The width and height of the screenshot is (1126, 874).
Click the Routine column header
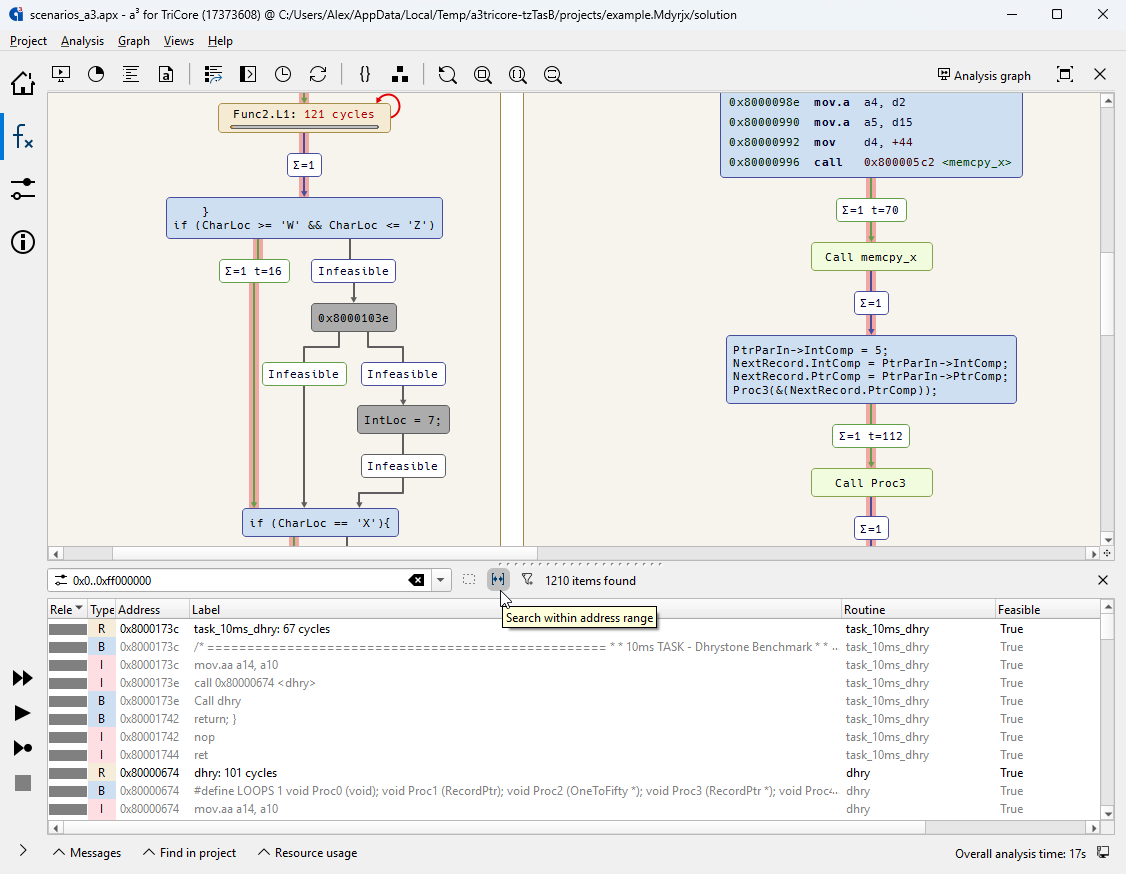tap(918, 609)
